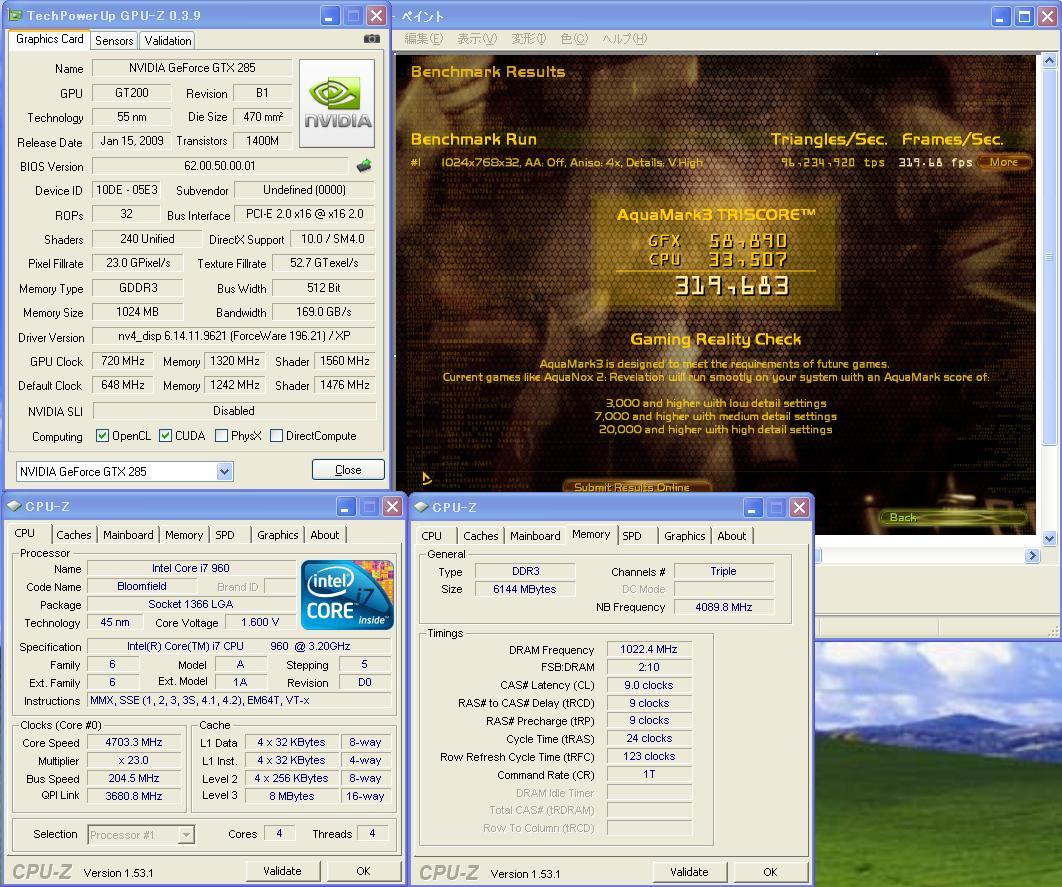Click Submit Results Online in AquaMark
Screen dimensions: 1062x887
pyautogui.click(x=635, y=486)
